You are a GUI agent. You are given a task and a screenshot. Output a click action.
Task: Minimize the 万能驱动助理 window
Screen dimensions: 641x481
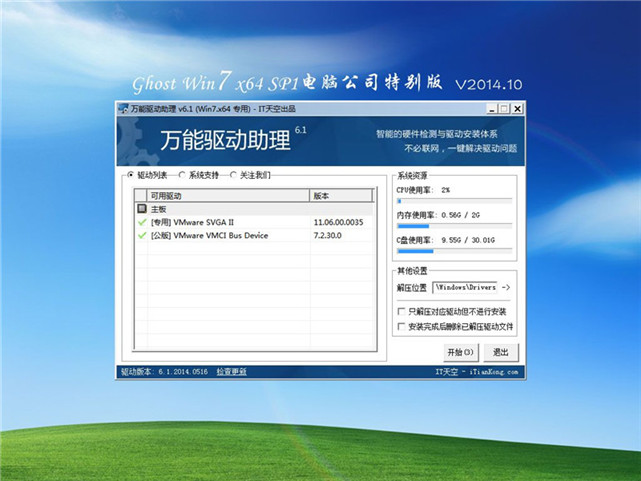490,108
